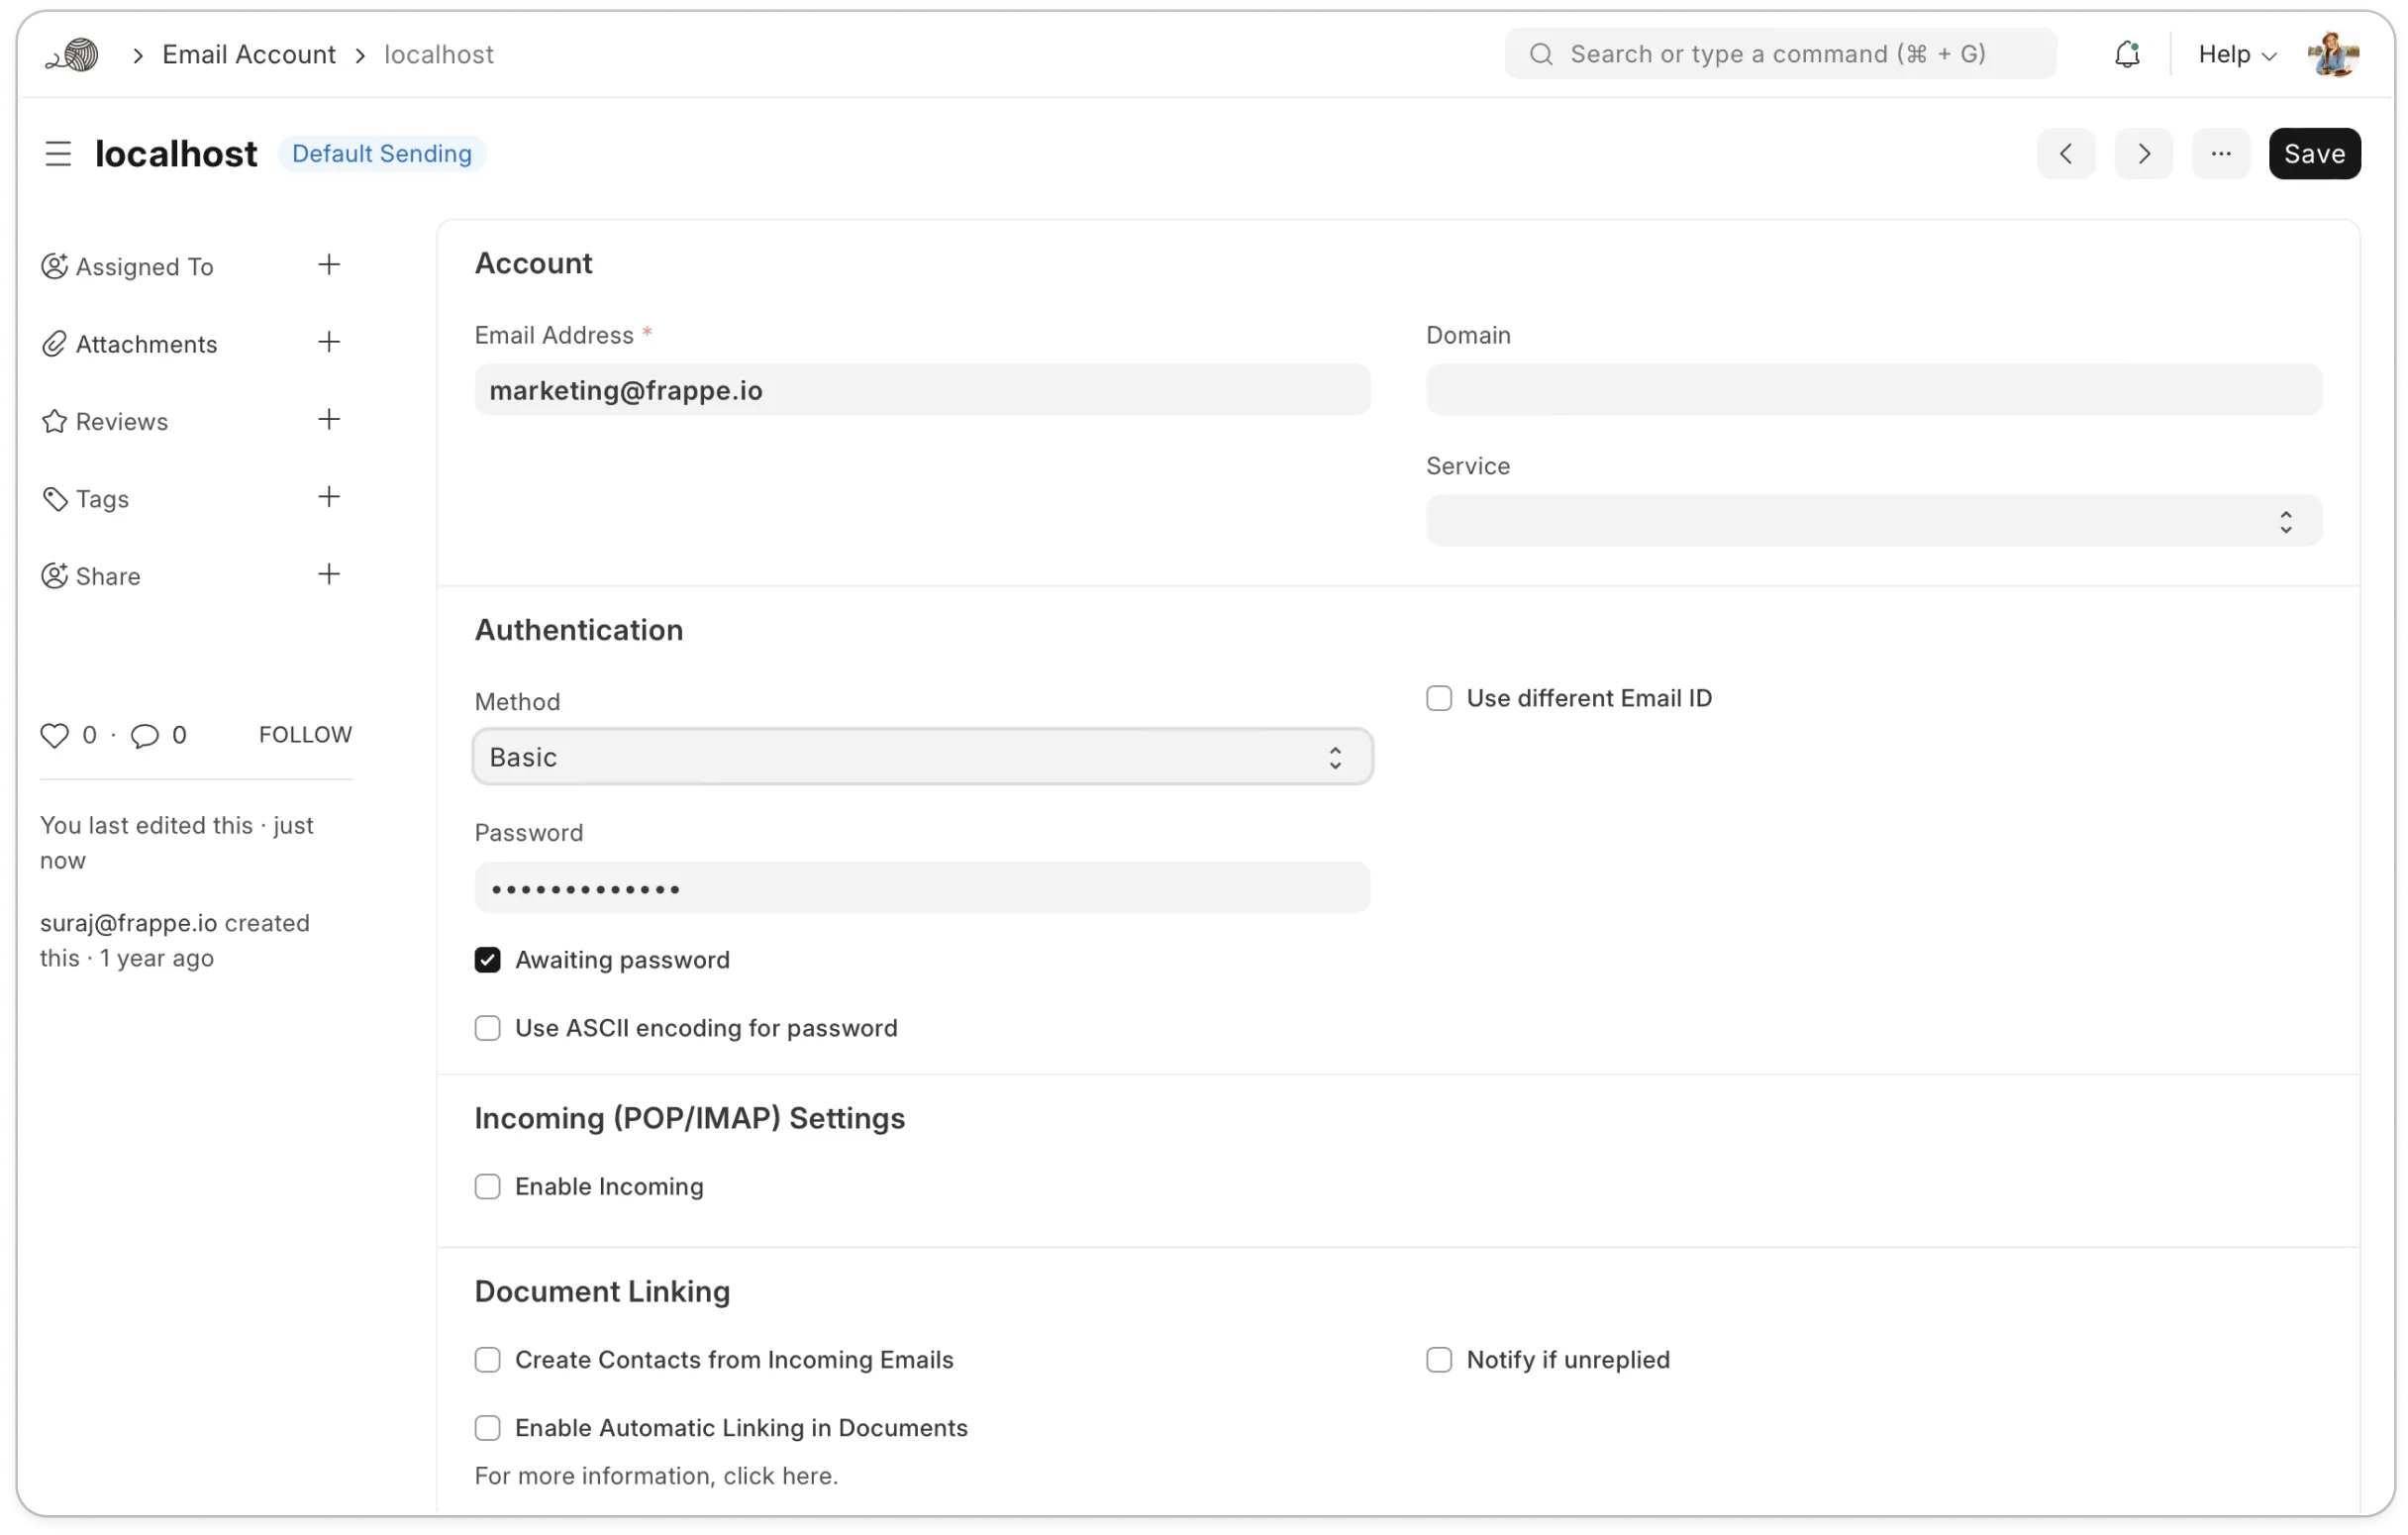This screenshot has height=1535, width=2408.
Task: Enable Incoming email checkbox
Action: 487,1186
